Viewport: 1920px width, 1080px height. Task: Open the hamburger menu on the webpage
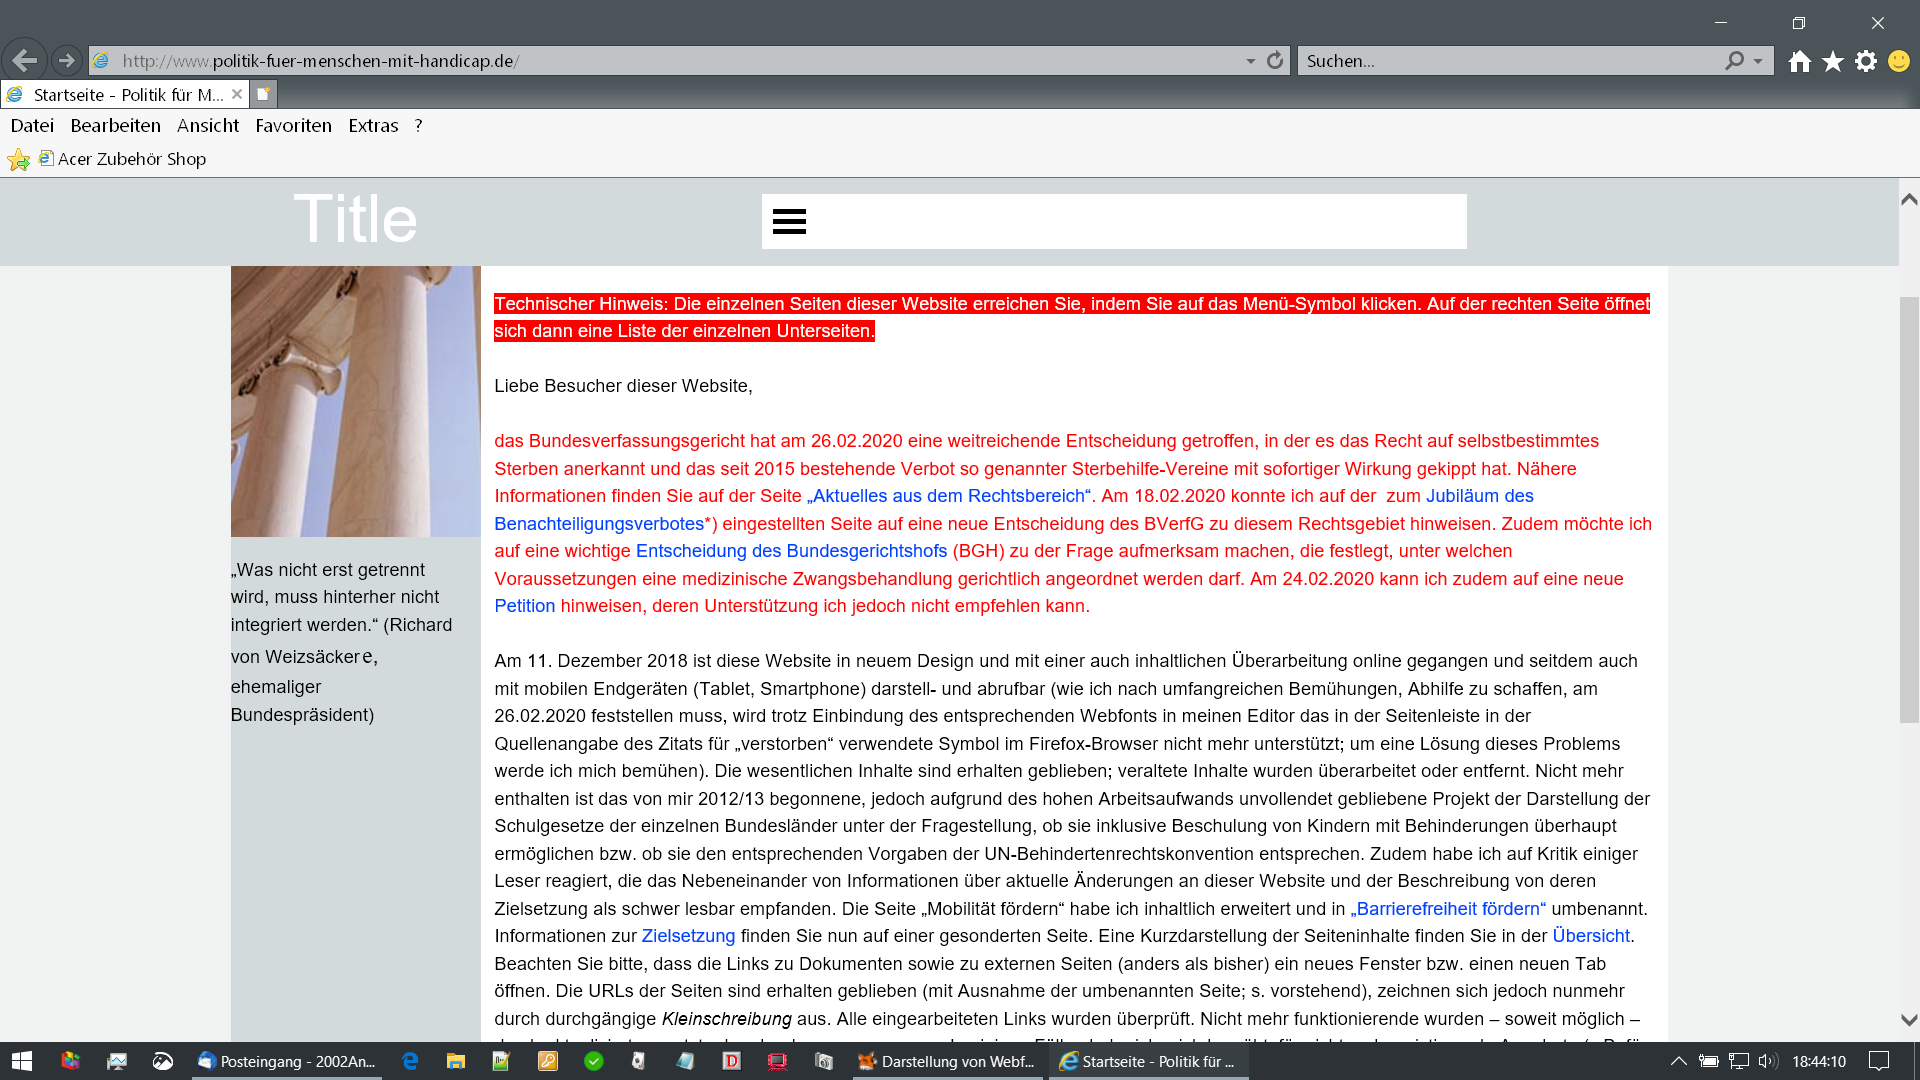789,222
